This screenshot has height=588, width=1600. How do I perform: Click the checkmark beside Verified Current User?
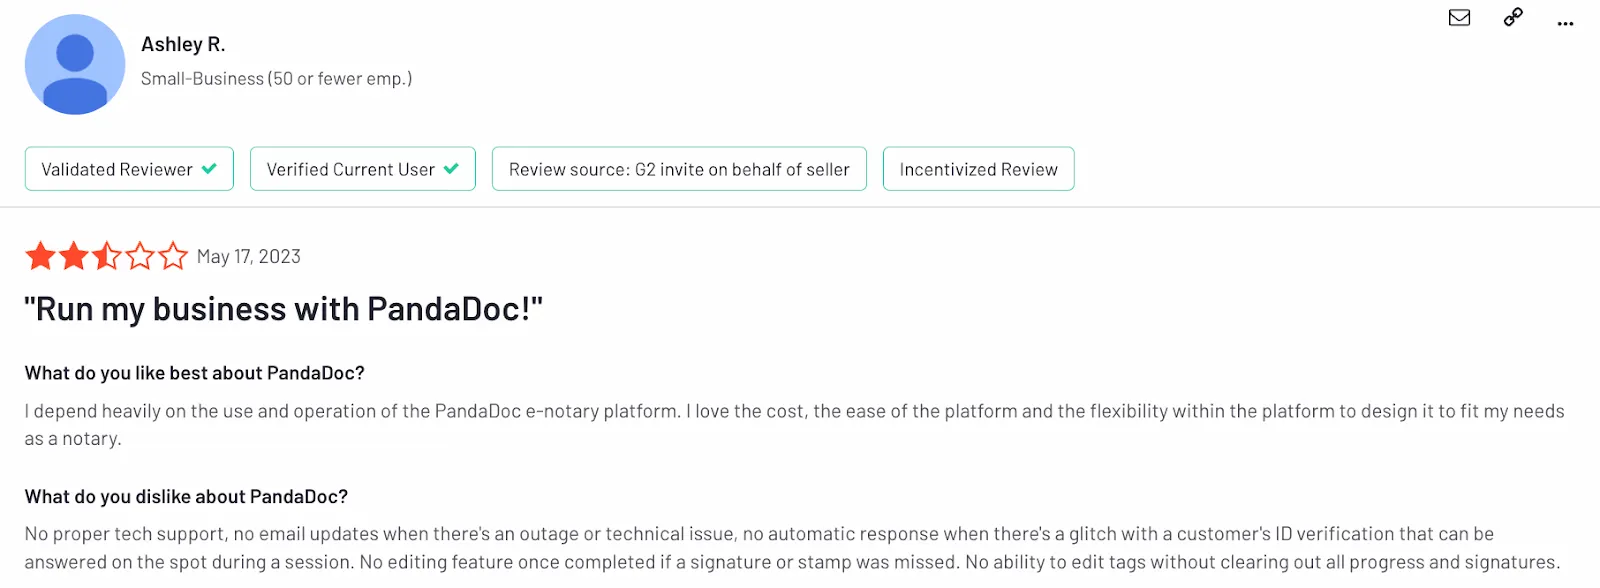[451, 168]
